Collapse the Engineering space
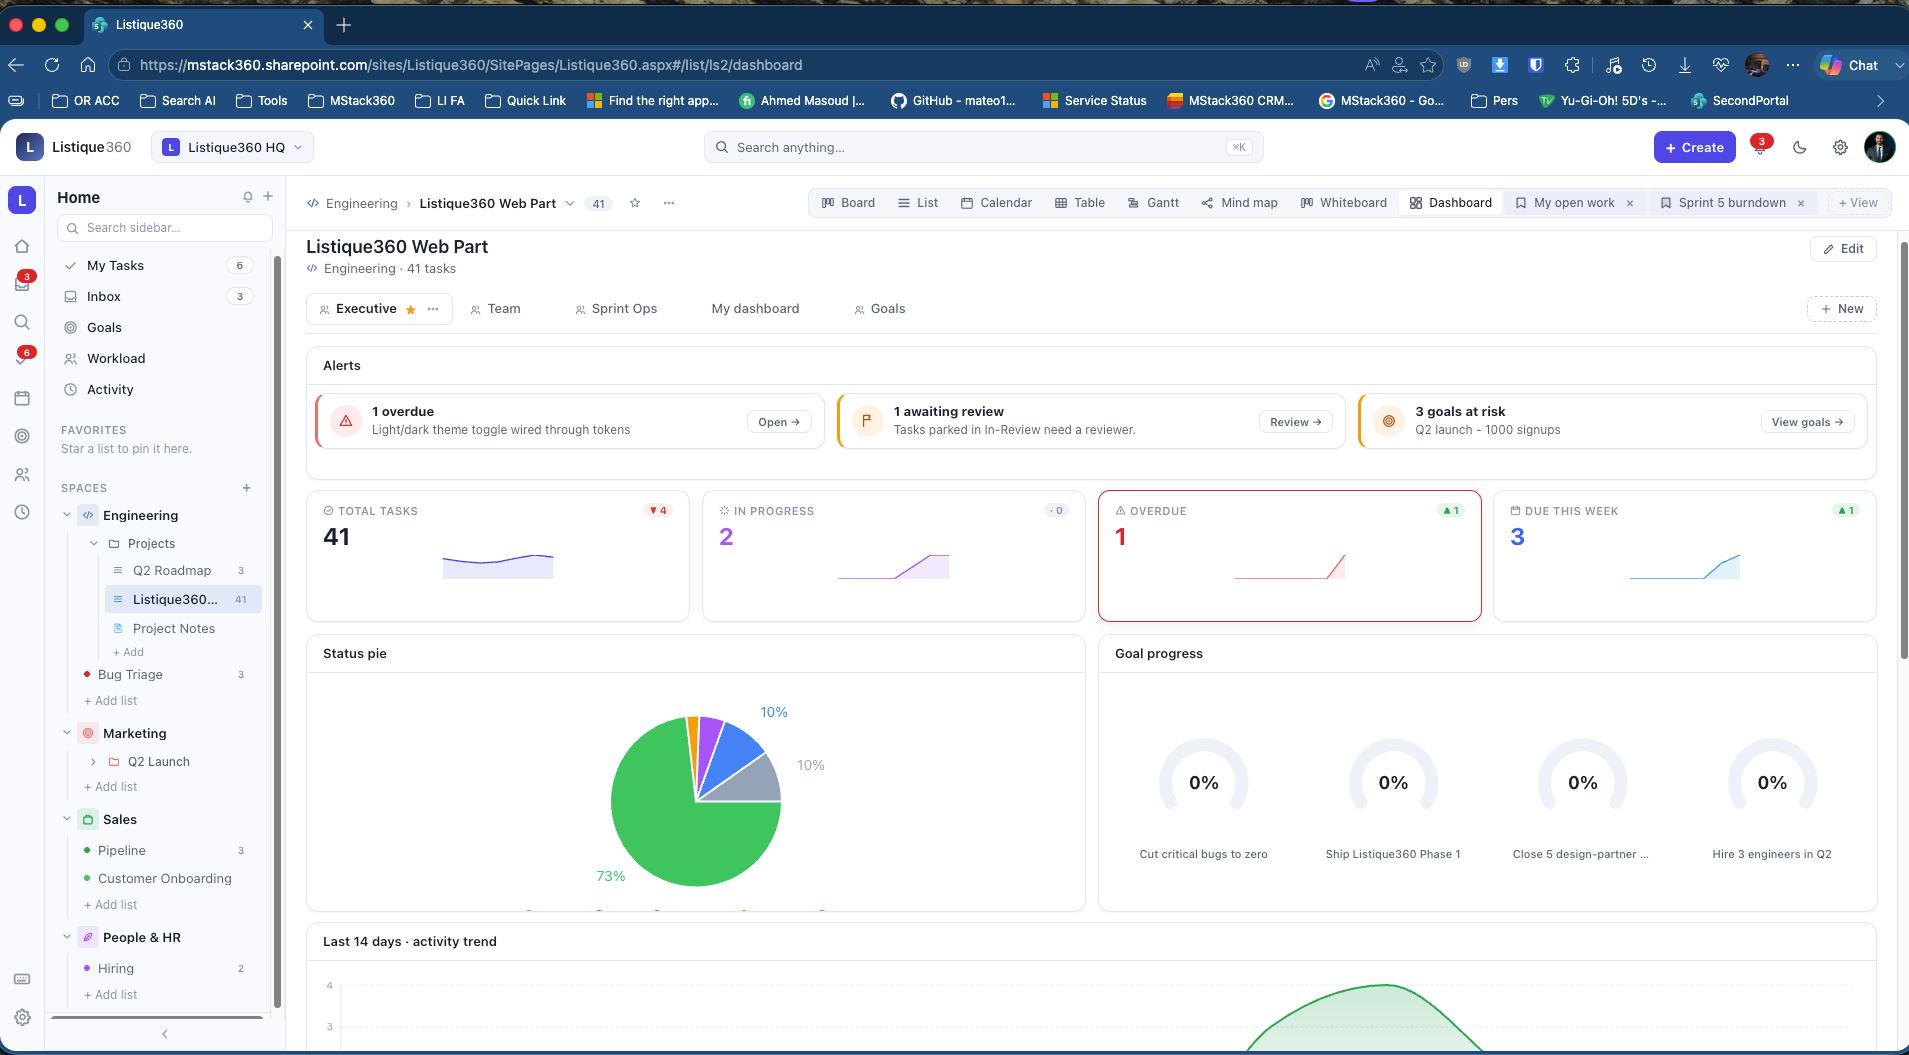The width and height of the screenshot is (1909, 1055). [67, 515]
